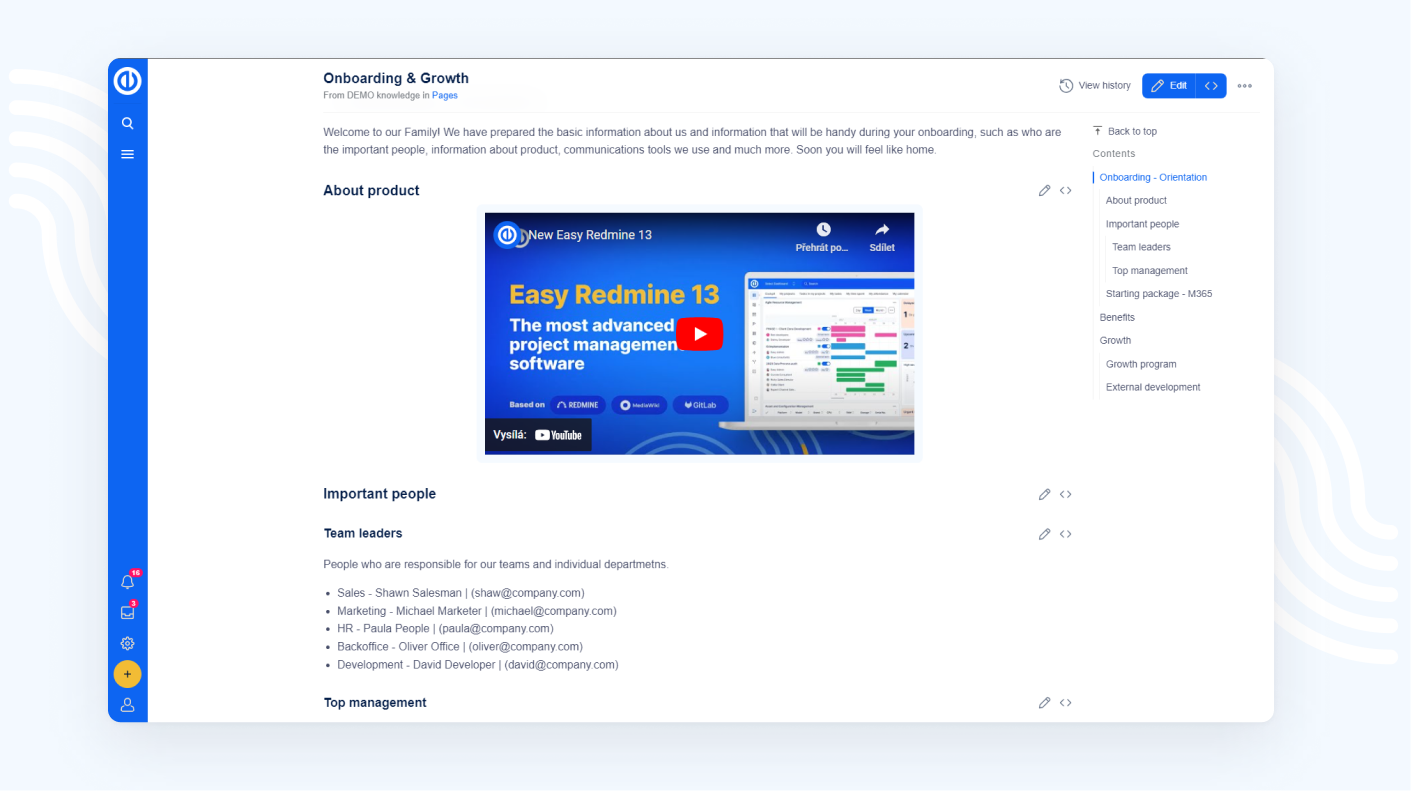Open notifications bell with 16 badge
The height and width of the screenshot is (791, 1411).
[x=127, y=582]
